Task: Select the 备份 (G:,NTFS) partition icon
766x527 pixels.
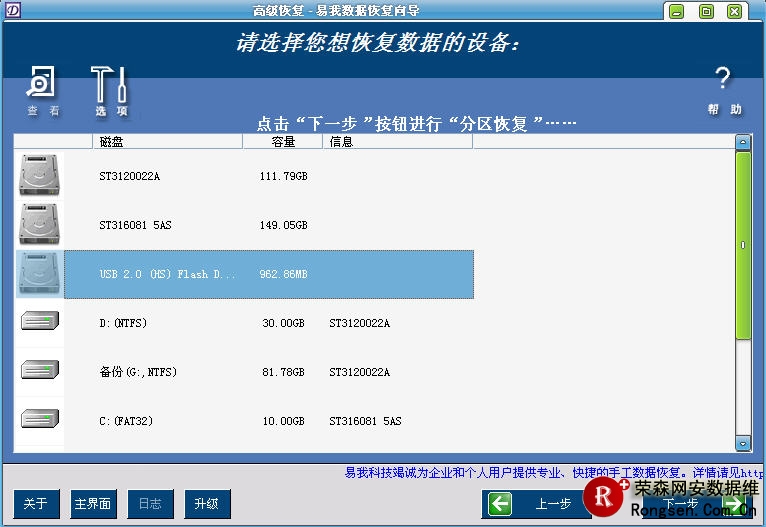Action: 40,371
